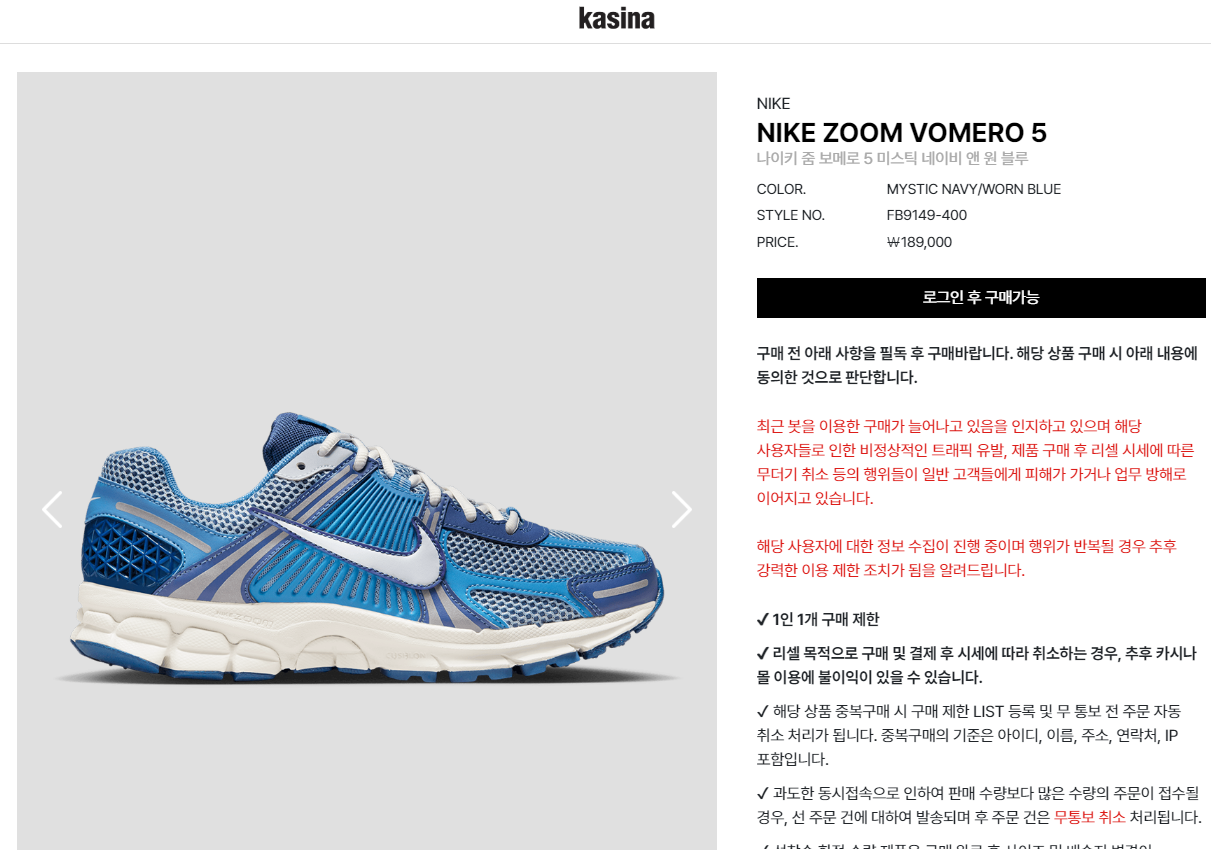
Task: Click the bold 구매 전 아래 사항을 notice heading
Action: pyautogui.click(x=978, y=365)
